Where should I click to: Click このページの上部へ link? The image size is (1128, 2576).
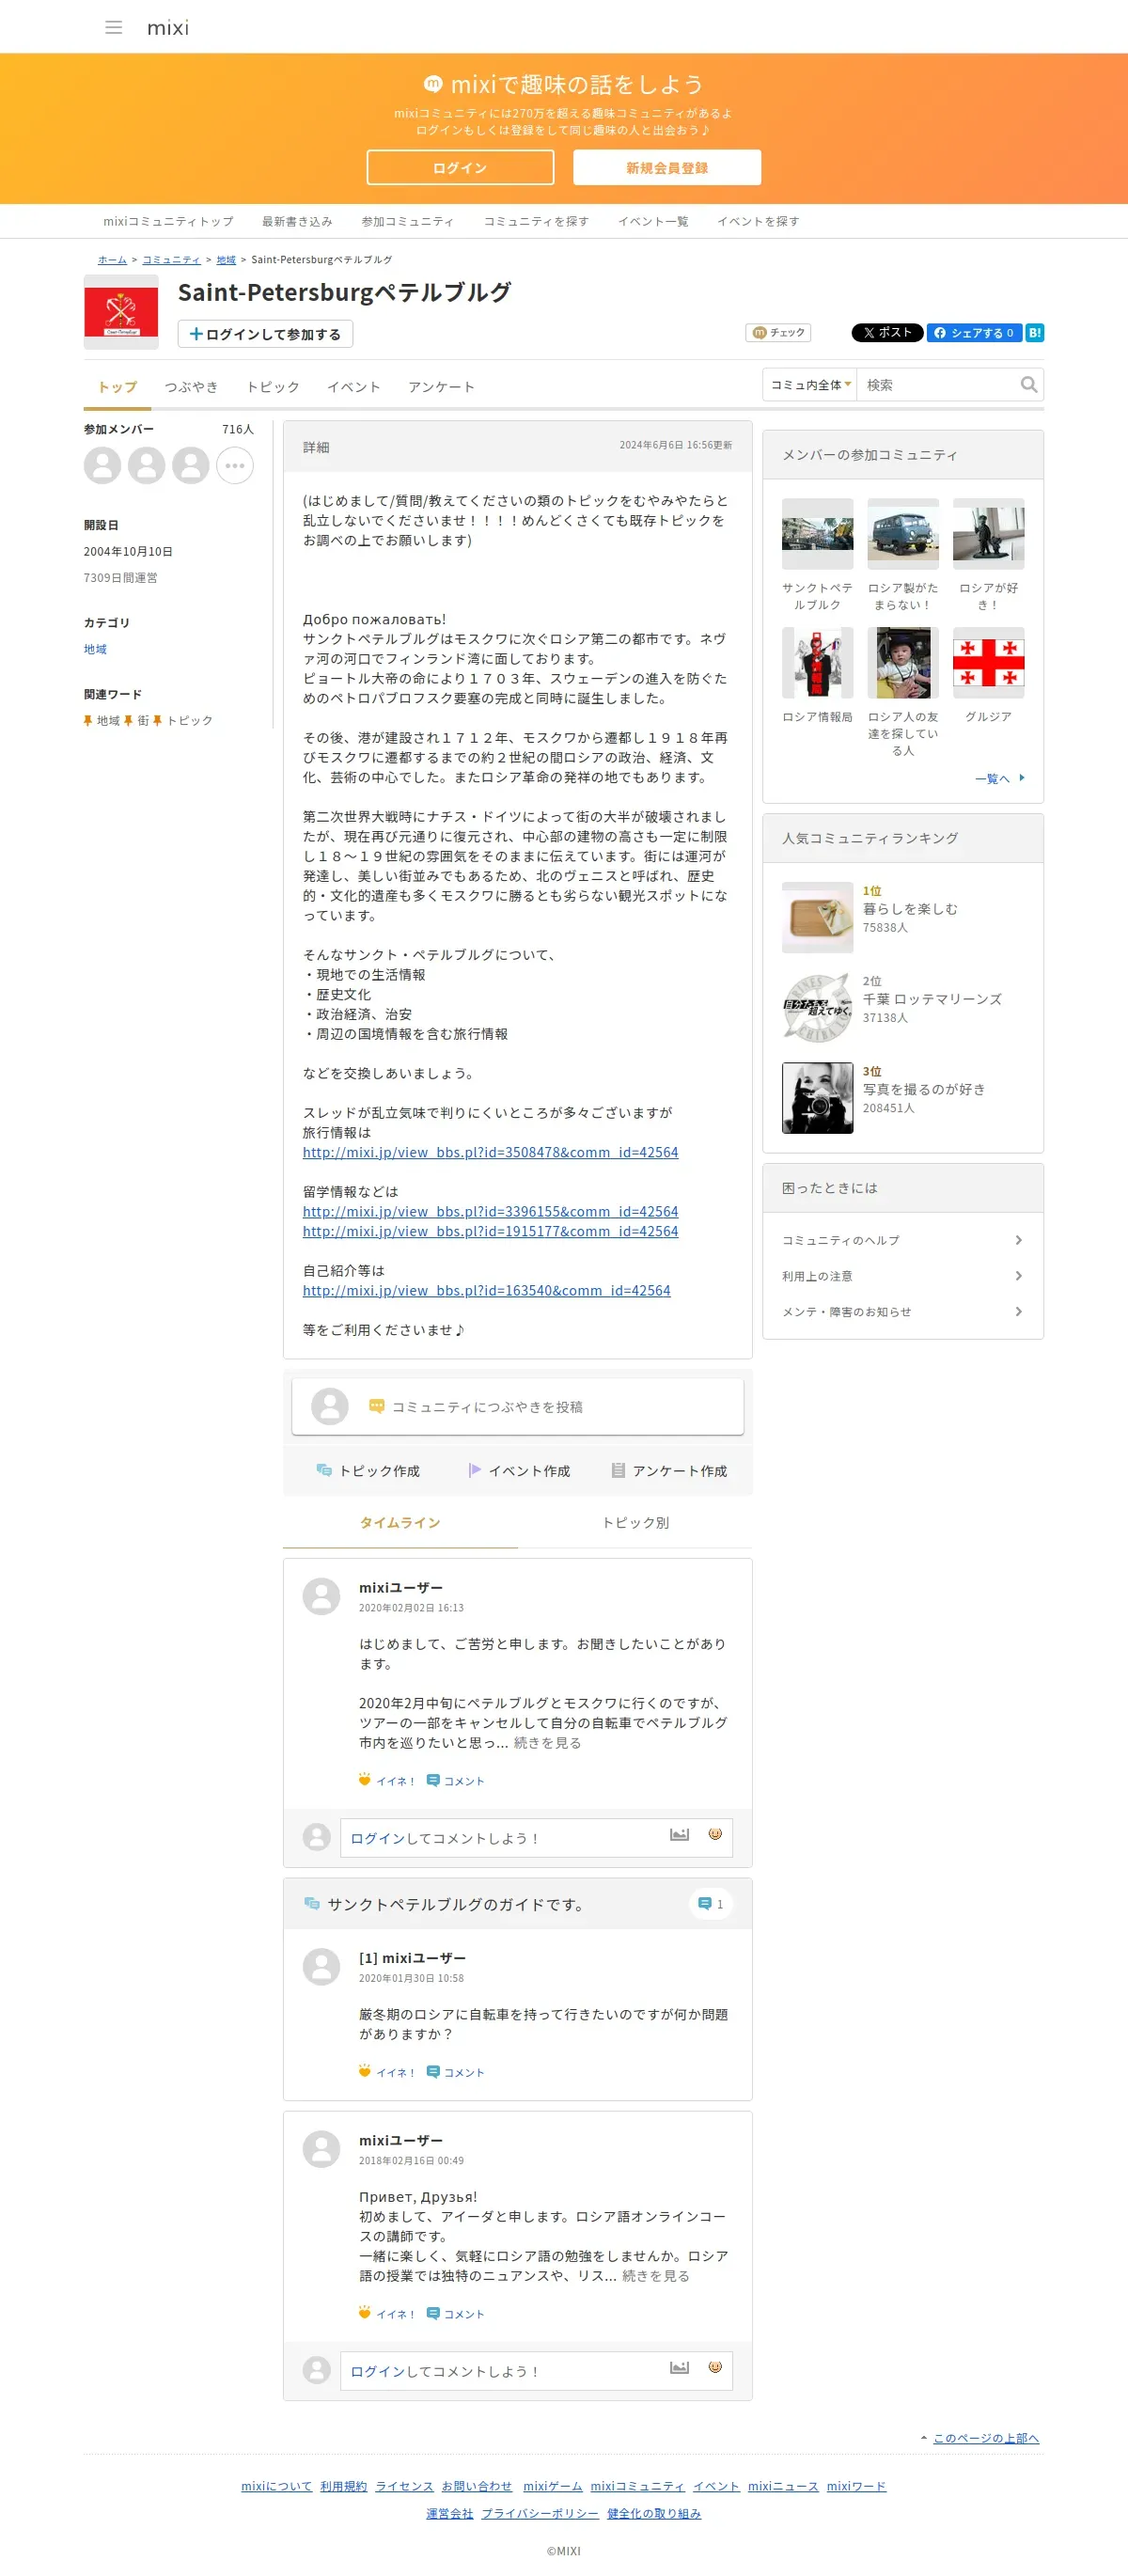click(x=986, y=2439)
